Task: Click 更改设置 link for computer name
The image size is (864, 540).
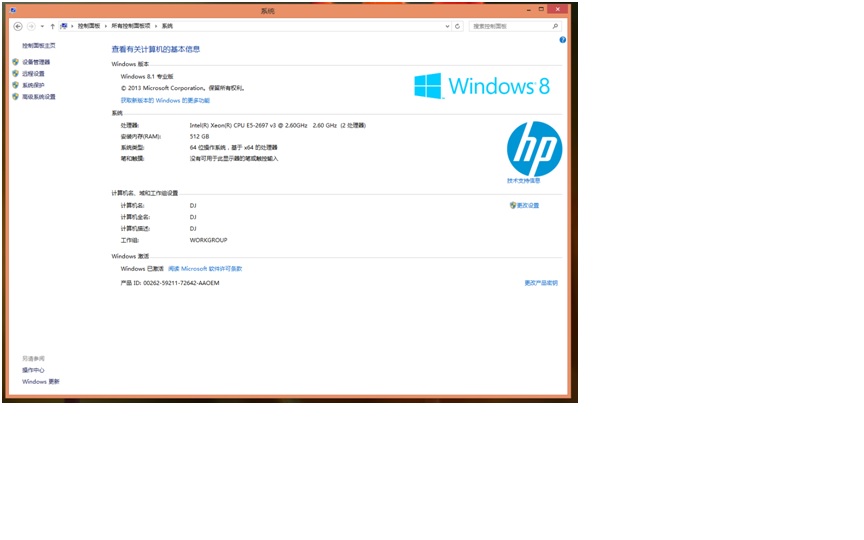Action: [528, 206]
